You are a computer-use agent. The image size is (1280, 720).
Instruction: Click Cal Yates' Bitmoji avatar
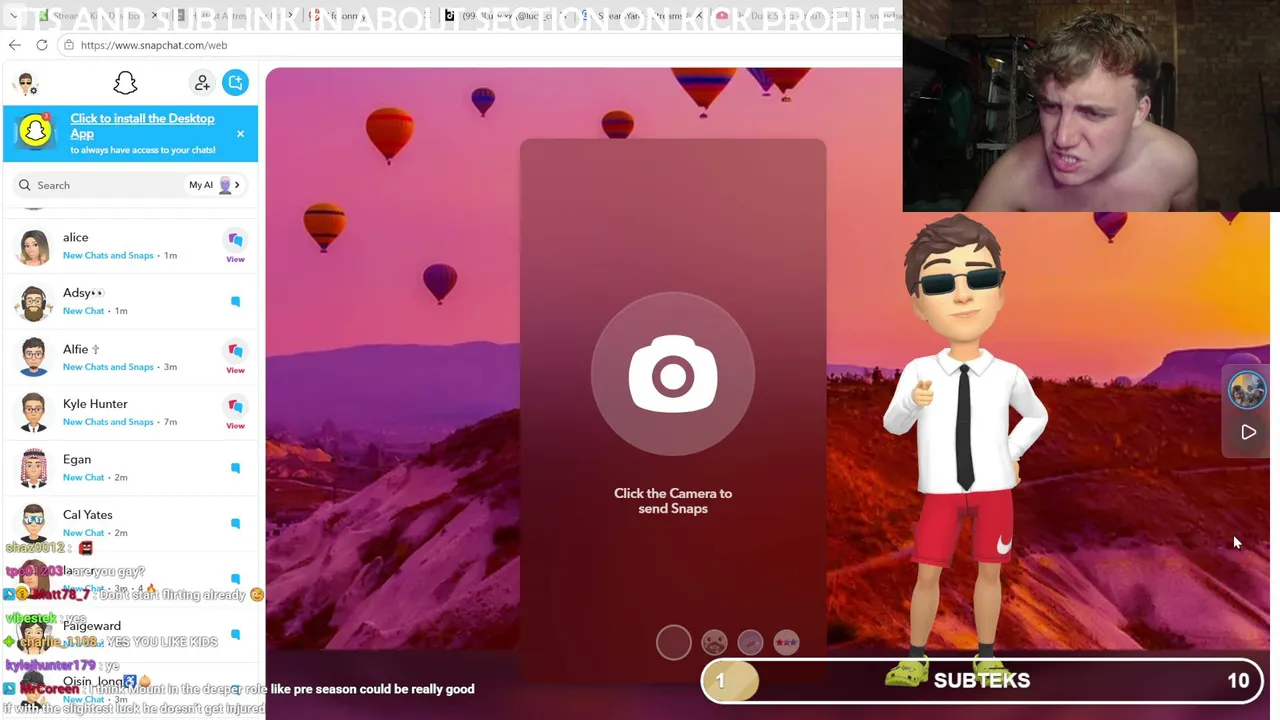coord(34,523)
